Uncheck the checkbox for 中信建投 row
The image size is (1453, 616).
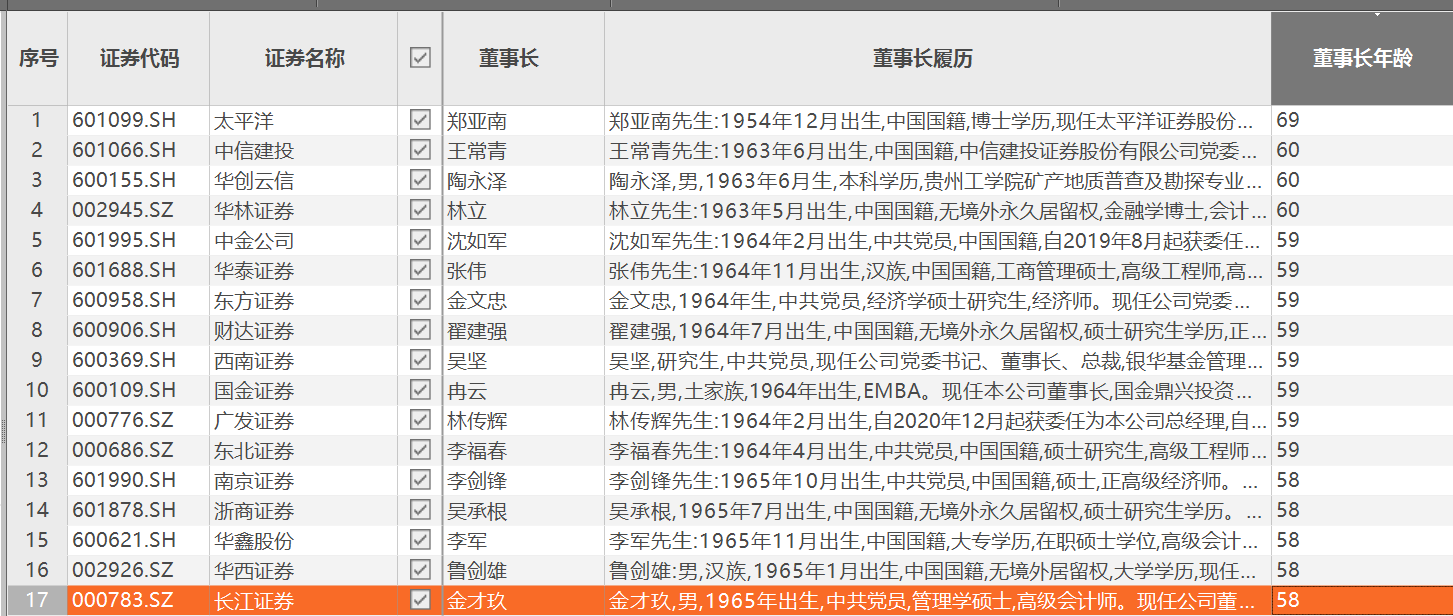[420, 150]
